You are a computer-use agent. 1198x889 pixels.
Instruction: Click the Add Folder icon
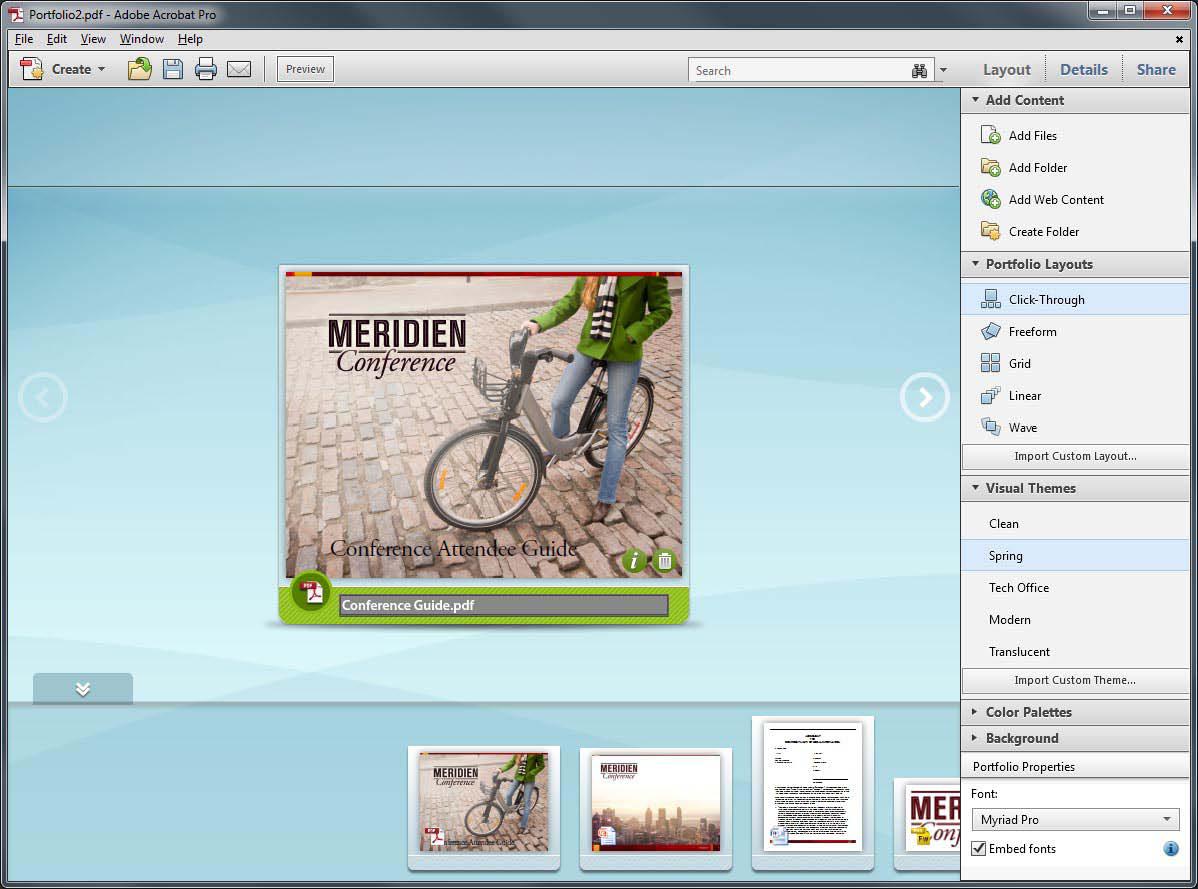pyautogui.click(x=991, y=167)
